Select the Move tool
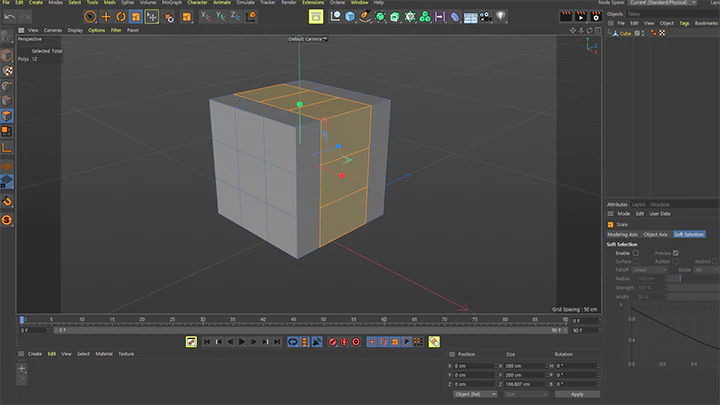The image size is (720, 405). 106,17
